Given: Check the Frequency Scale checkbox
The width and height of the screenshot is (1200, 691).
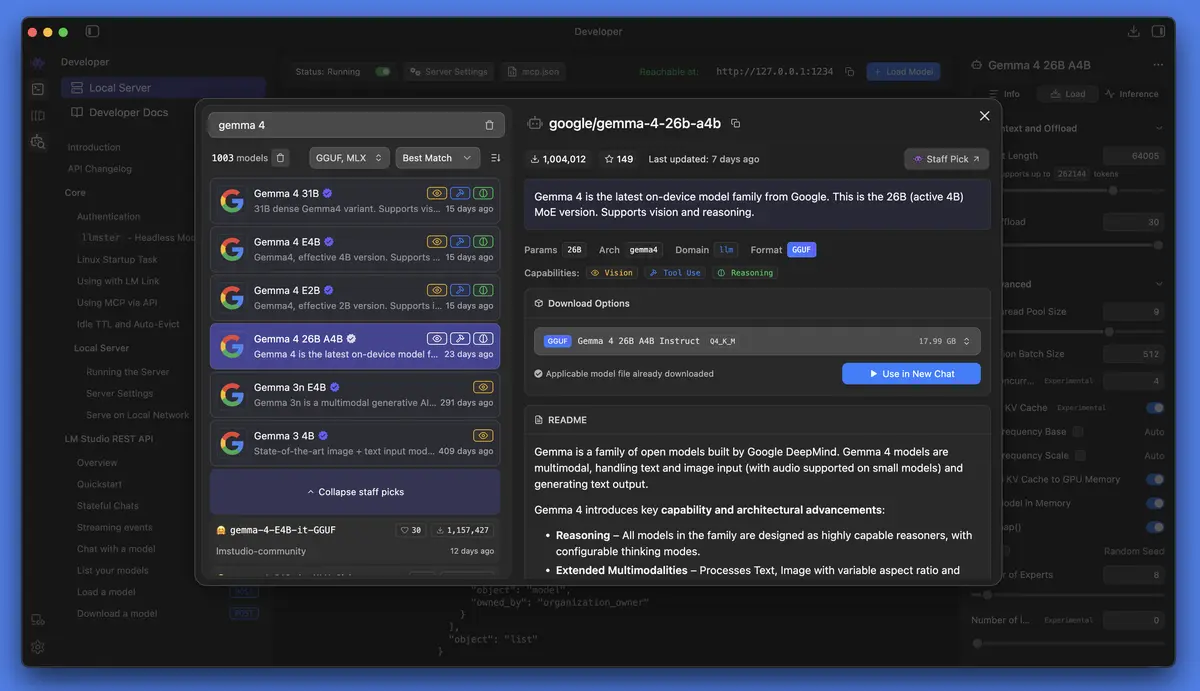Looking at the screenshot, I should click(x=1081, y=455).
